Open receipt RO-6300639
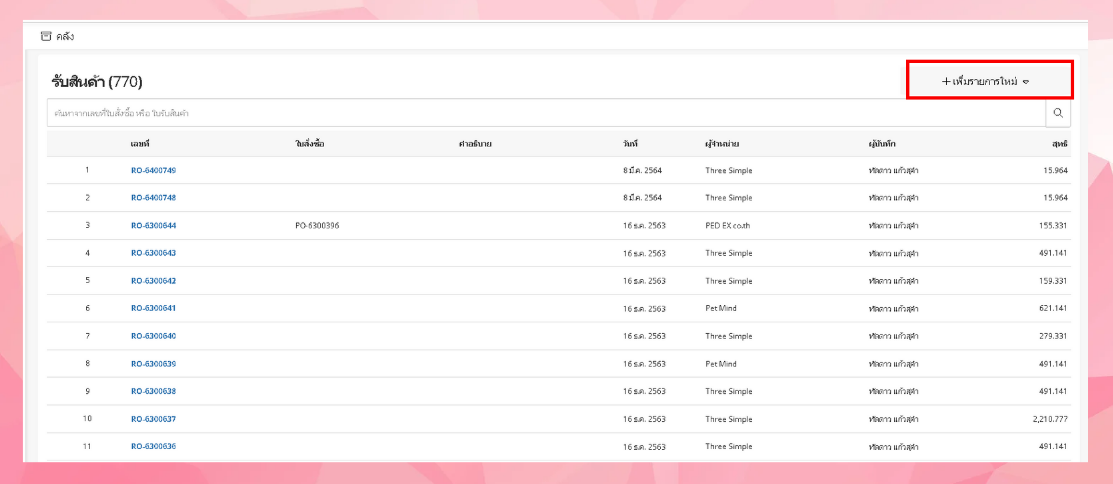This screenshot has height=484, width=1113. coord(153,364)
